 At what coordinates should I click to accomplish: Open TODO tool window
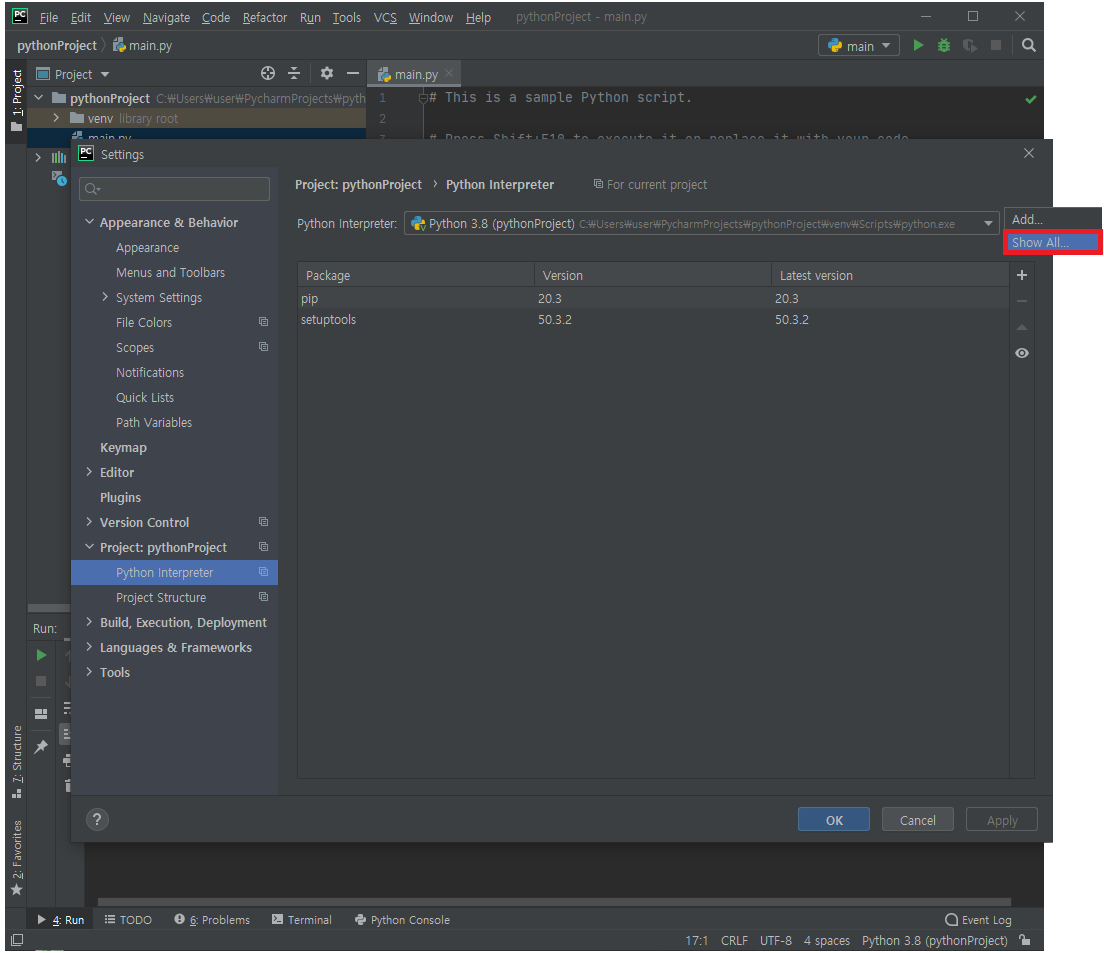click(x=127, y=920)
